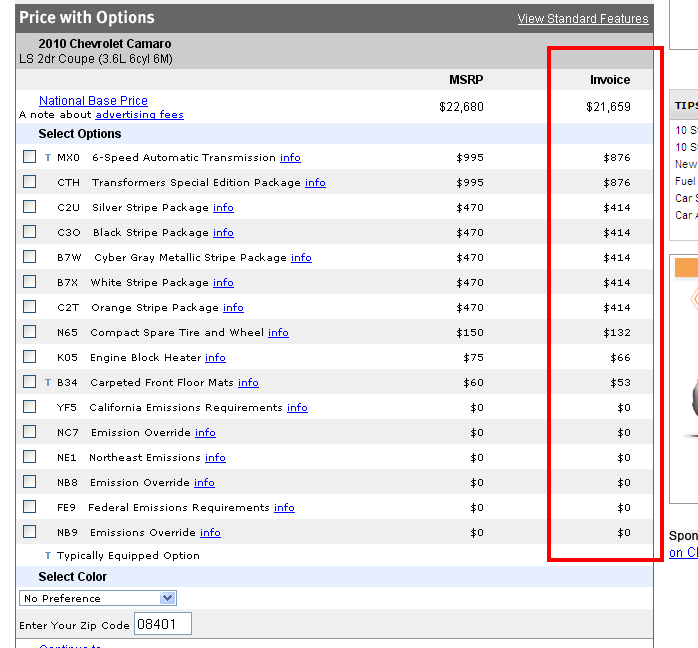Enable the Black Stripe Package option

click(30, 232)
